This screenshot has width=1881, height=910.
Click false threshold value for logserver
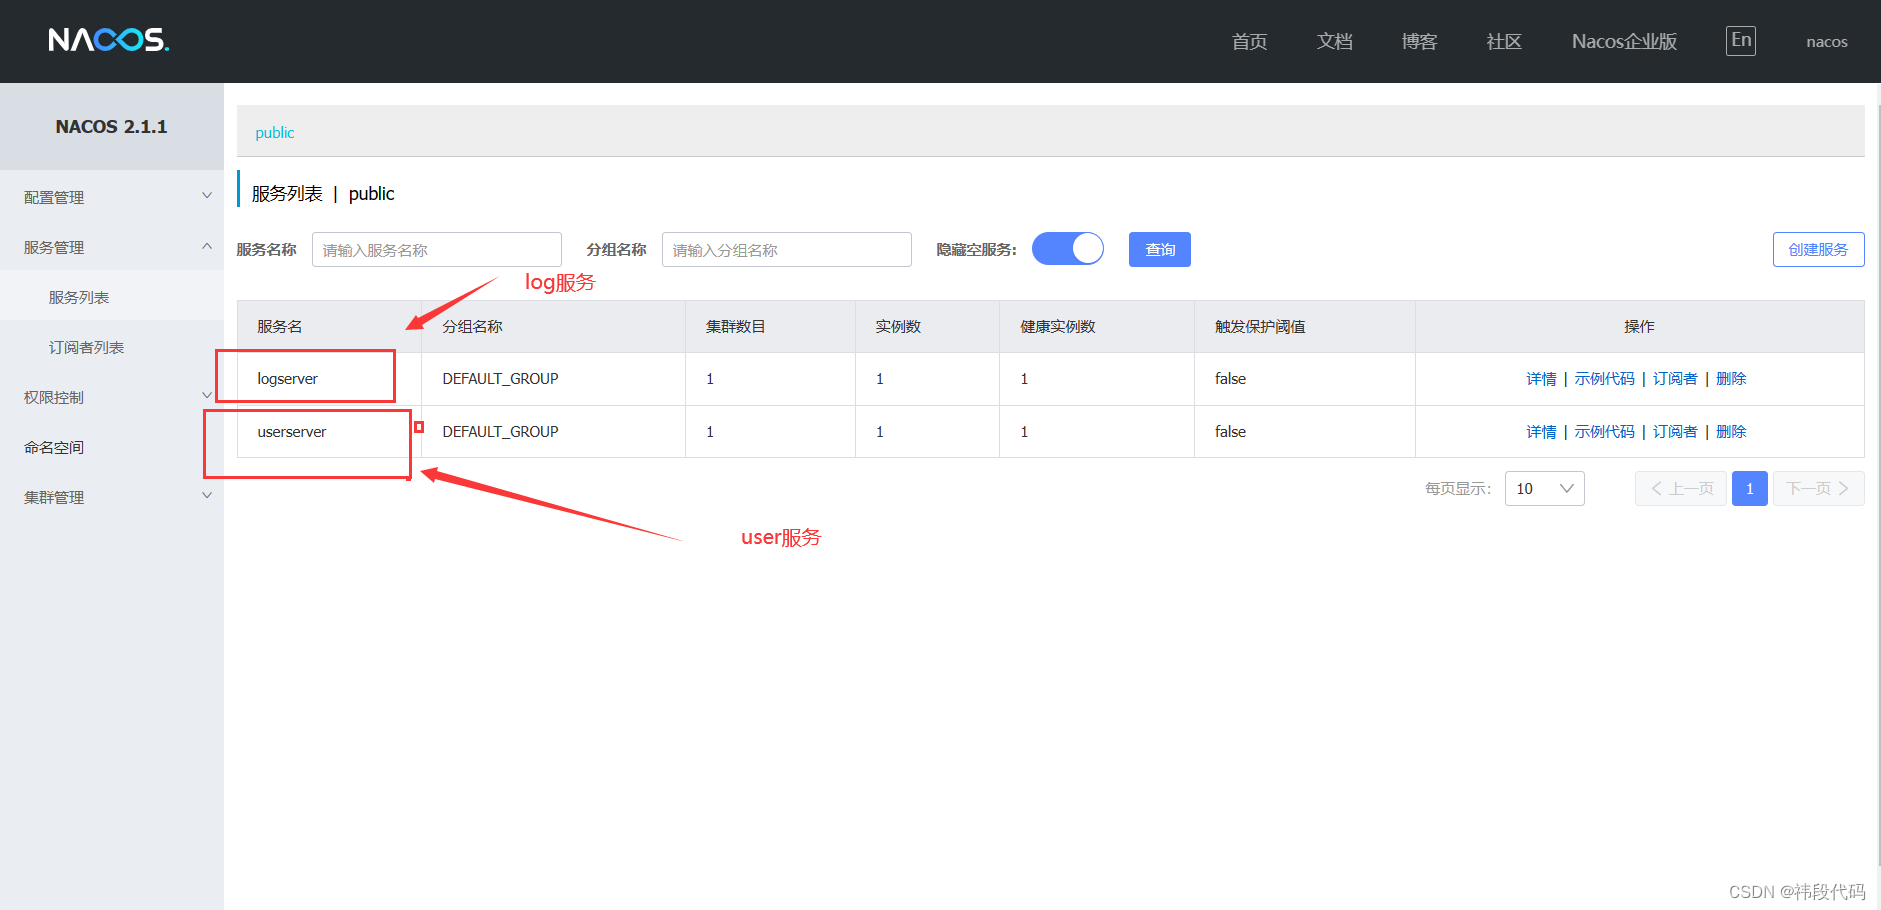pyautogui.click(x=1230, y=379)
